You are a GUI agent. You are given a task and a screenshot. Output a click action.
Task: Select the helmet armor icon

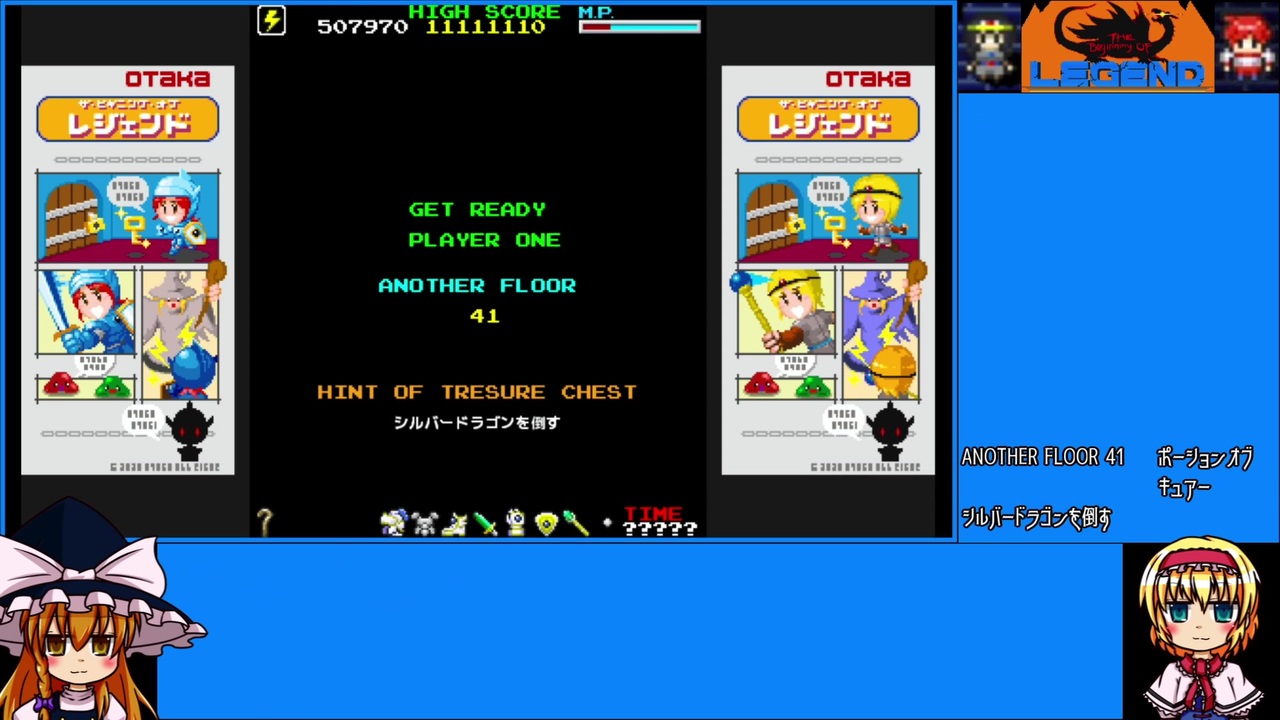click(x=515, y=522)
